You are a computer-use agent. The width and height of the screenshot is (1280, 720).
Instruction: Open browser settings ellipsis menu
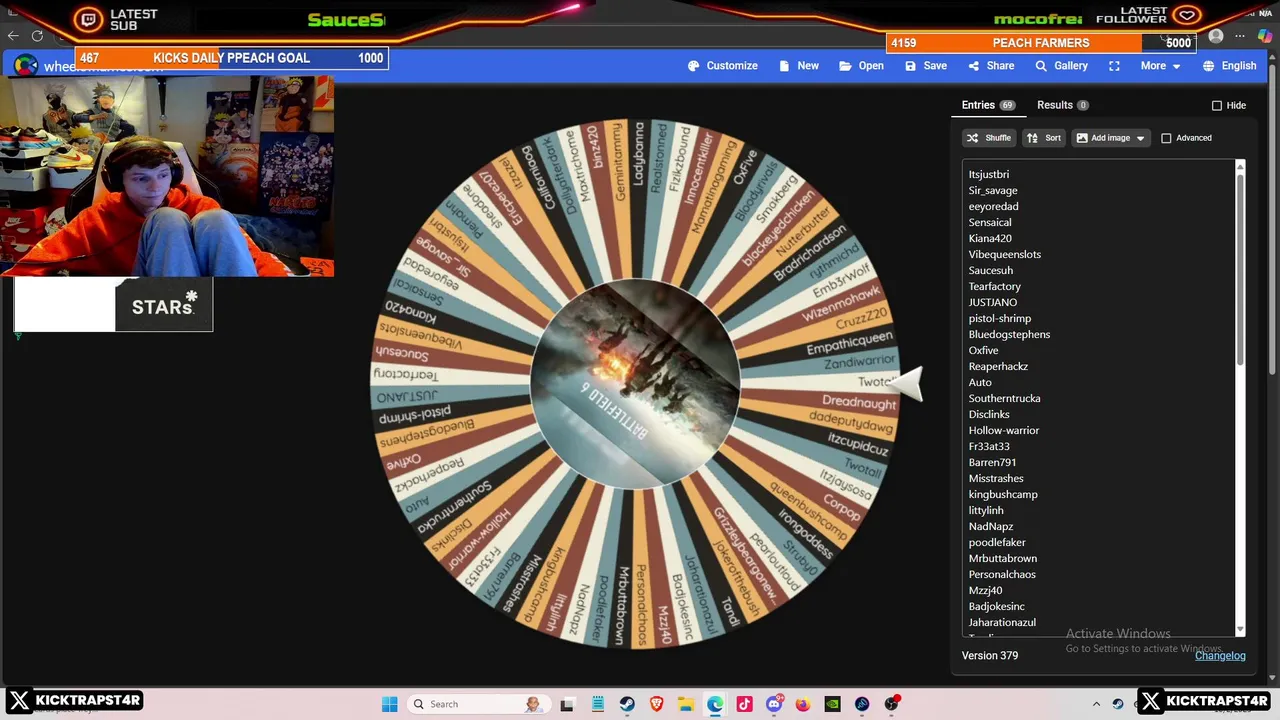1240,36
